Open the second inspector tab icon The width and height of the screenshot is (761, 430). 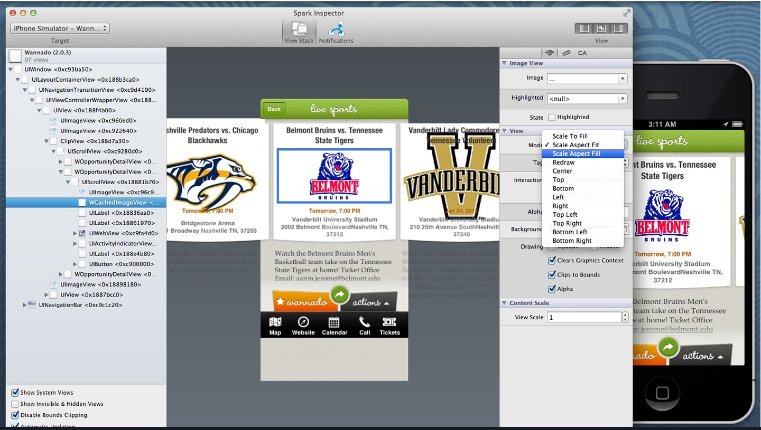click(566, 53)
